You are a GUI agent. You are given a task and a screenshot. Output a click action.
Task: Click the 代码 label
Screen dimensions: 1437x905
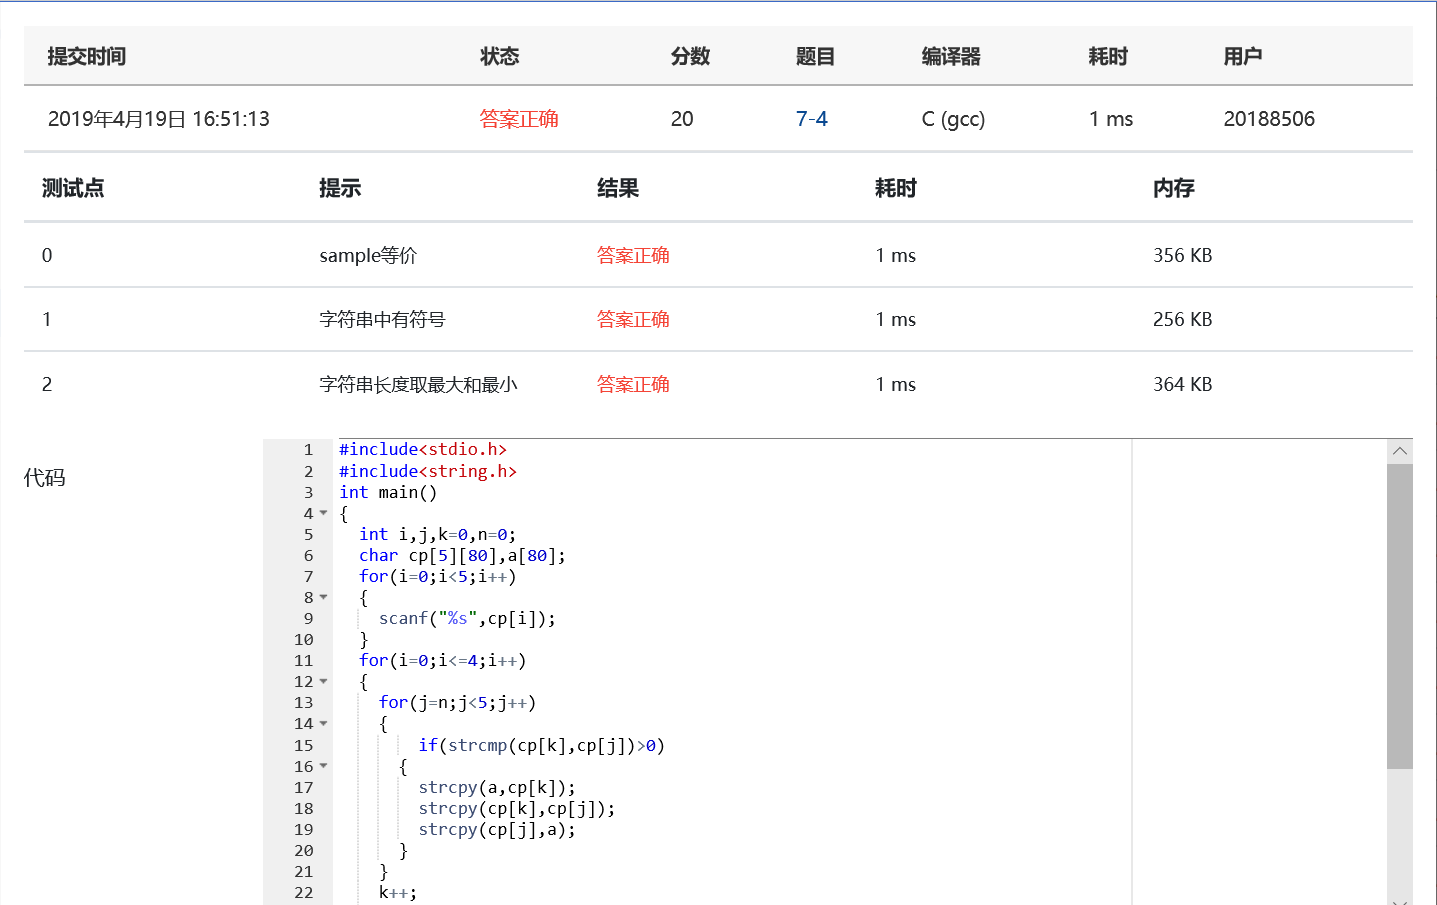click(45, 477)
